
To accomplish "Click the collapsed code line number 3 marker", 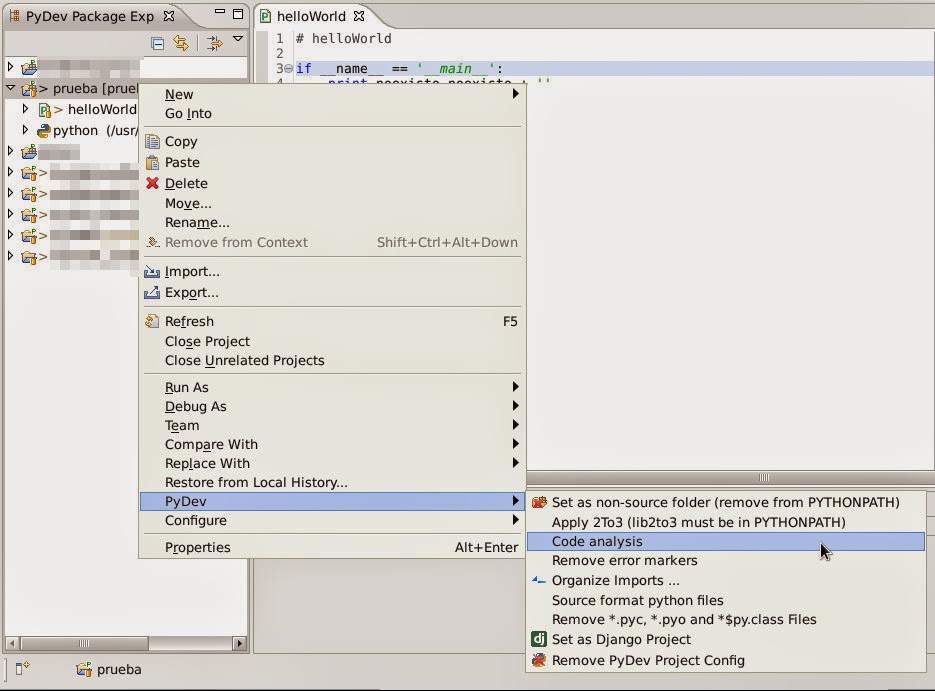I will click(x=288, y=68).
